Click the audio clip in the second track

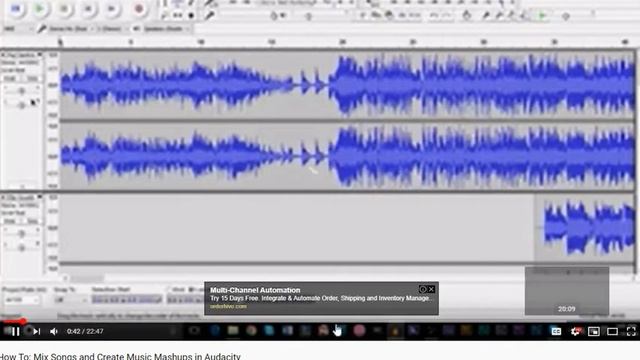click(584, 228)
